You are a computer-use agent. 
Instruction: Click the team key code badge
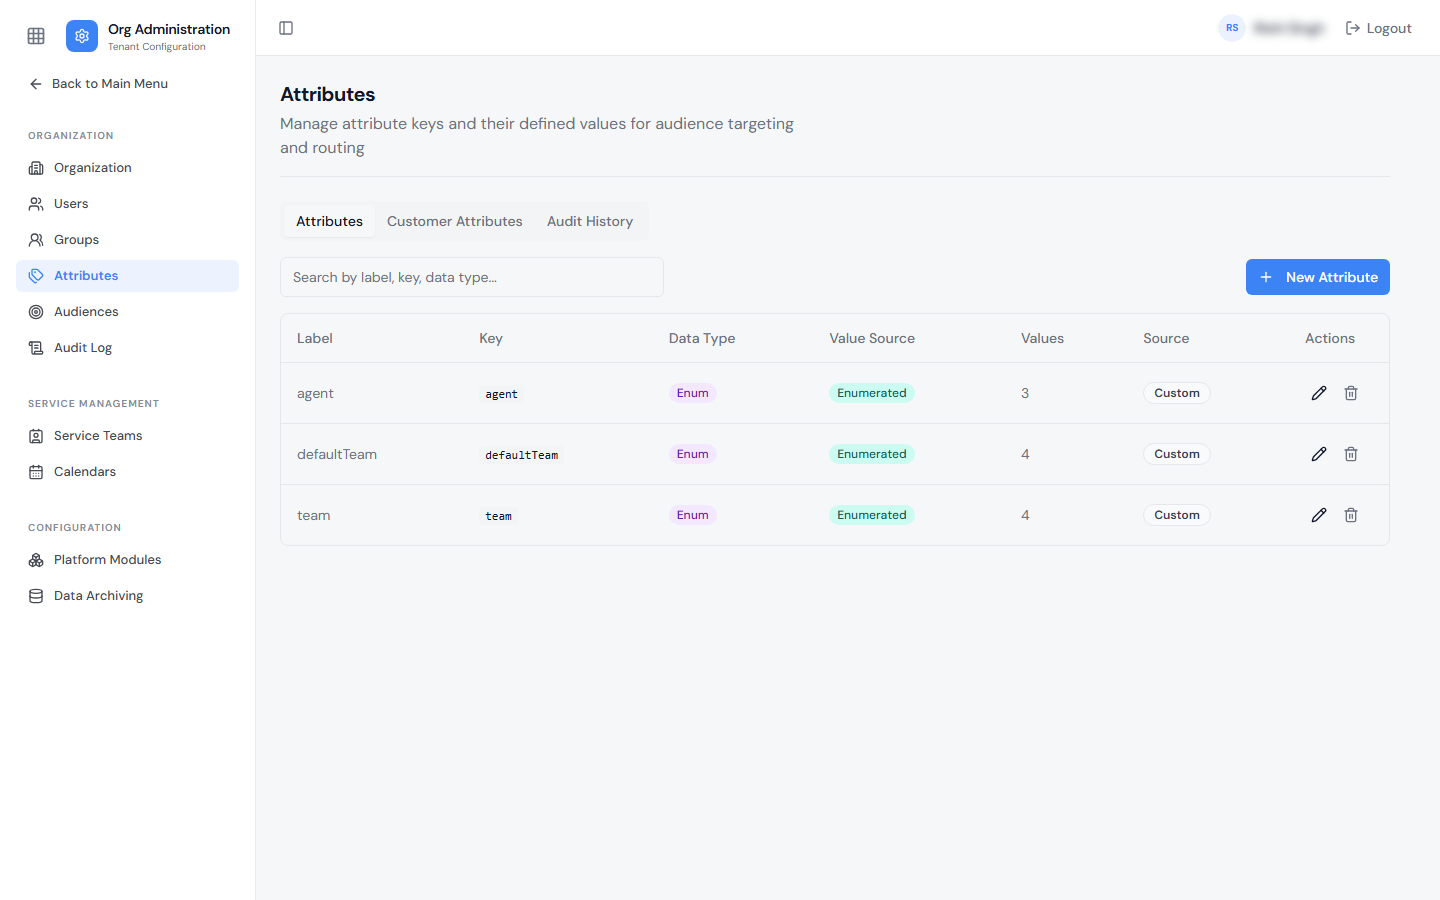(x=499, y=516)
